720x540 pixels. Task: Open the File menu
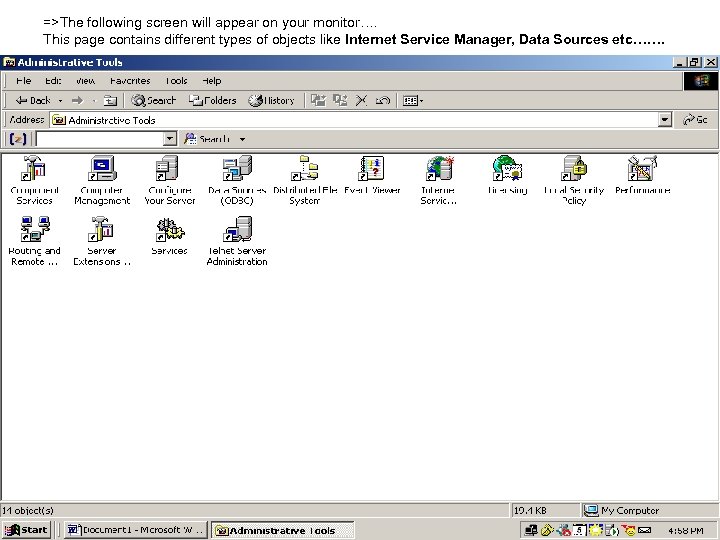click(23, 81)
